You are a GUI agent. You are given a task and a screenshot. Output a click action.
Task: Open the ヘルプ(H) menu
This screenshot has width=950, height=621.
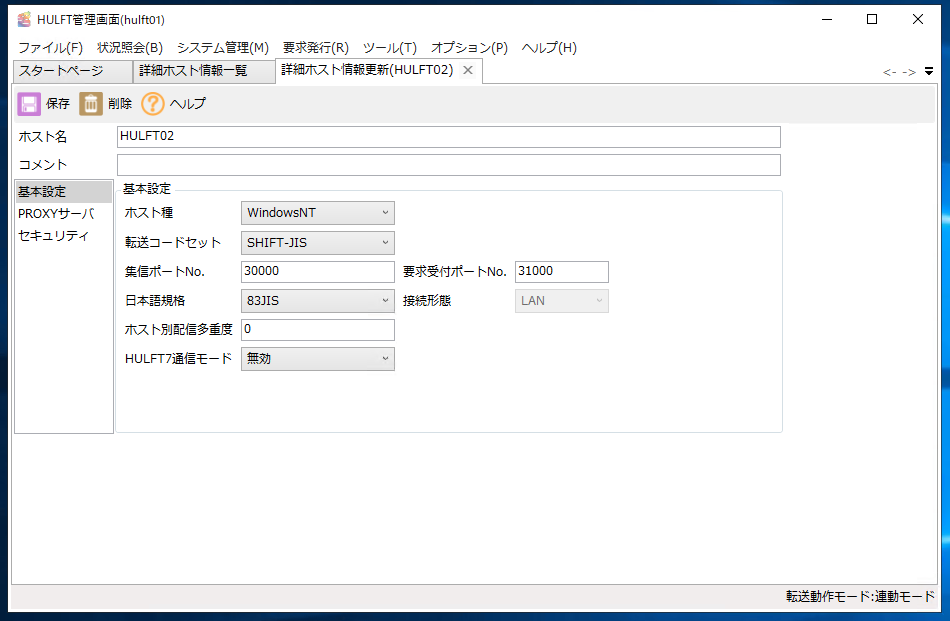pos(549,48)
